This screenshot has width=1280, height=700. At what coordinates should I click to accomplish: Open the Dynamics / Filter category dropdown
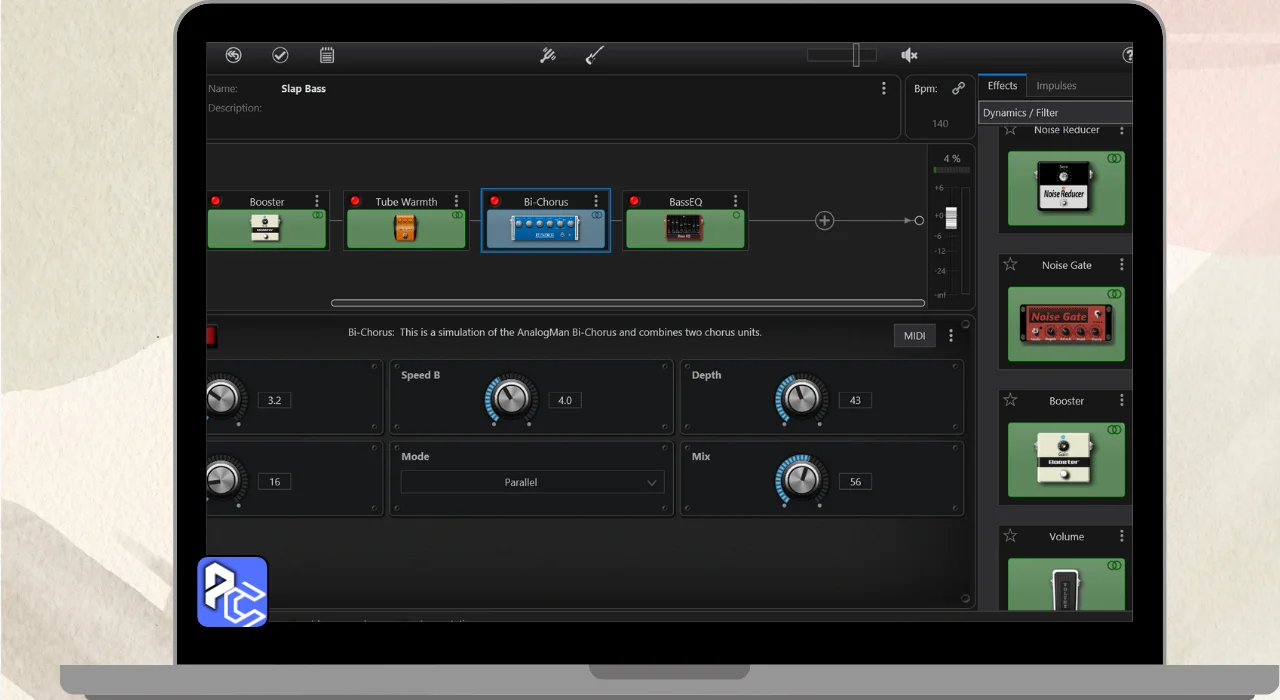1055,113
